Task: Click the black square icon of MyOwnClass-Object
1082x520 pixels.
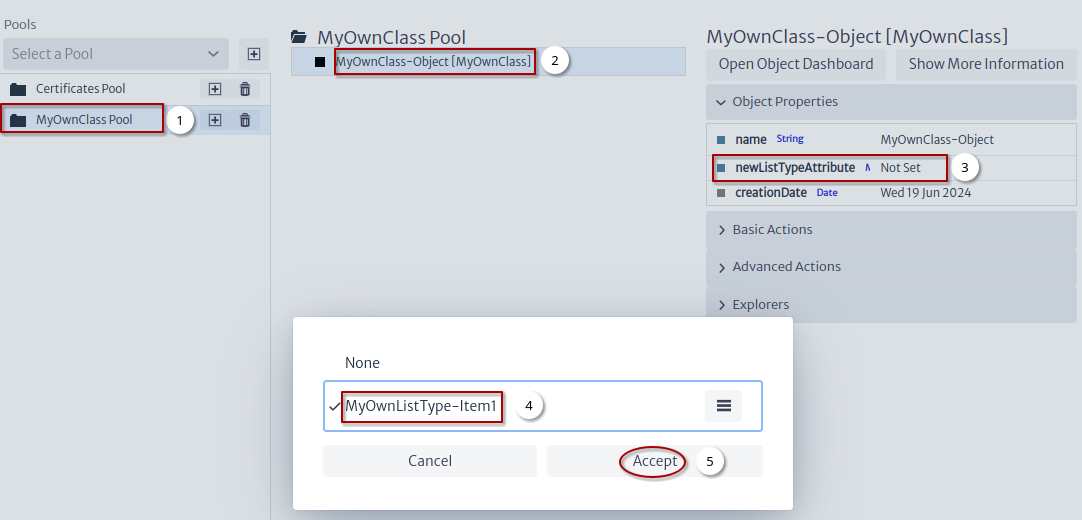Action: (x=320, y=62)
